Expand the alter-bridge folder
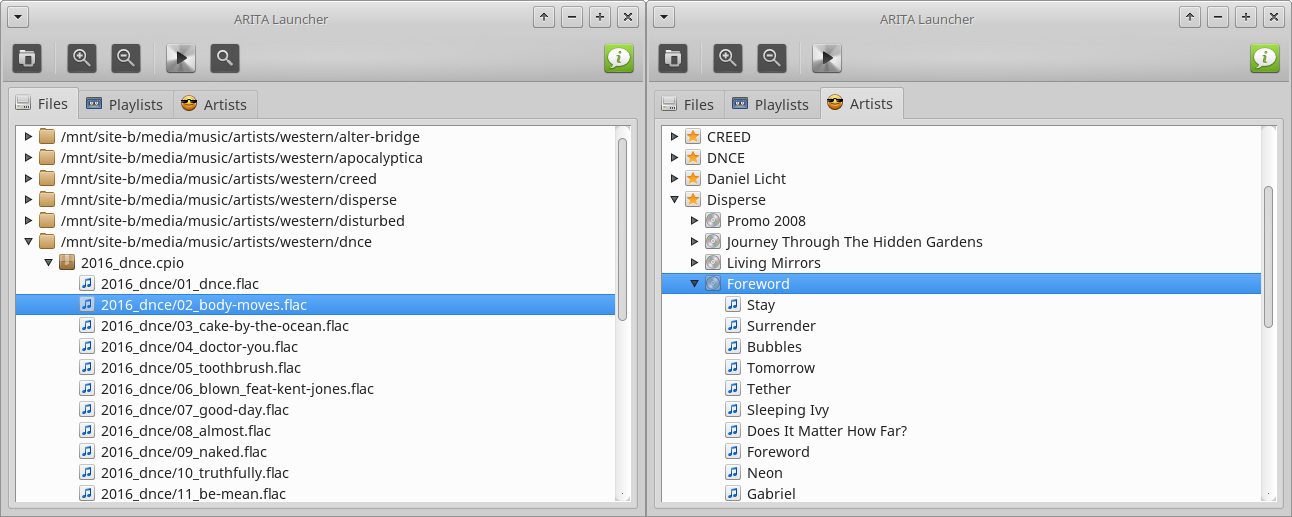The image size is (1292, 517). tap(28, 137)
